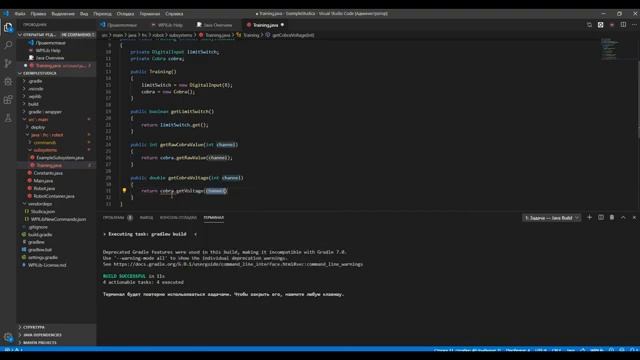This screenshot has height=360, width=640.
Task: Split the terminal pane
Action: 601,218
